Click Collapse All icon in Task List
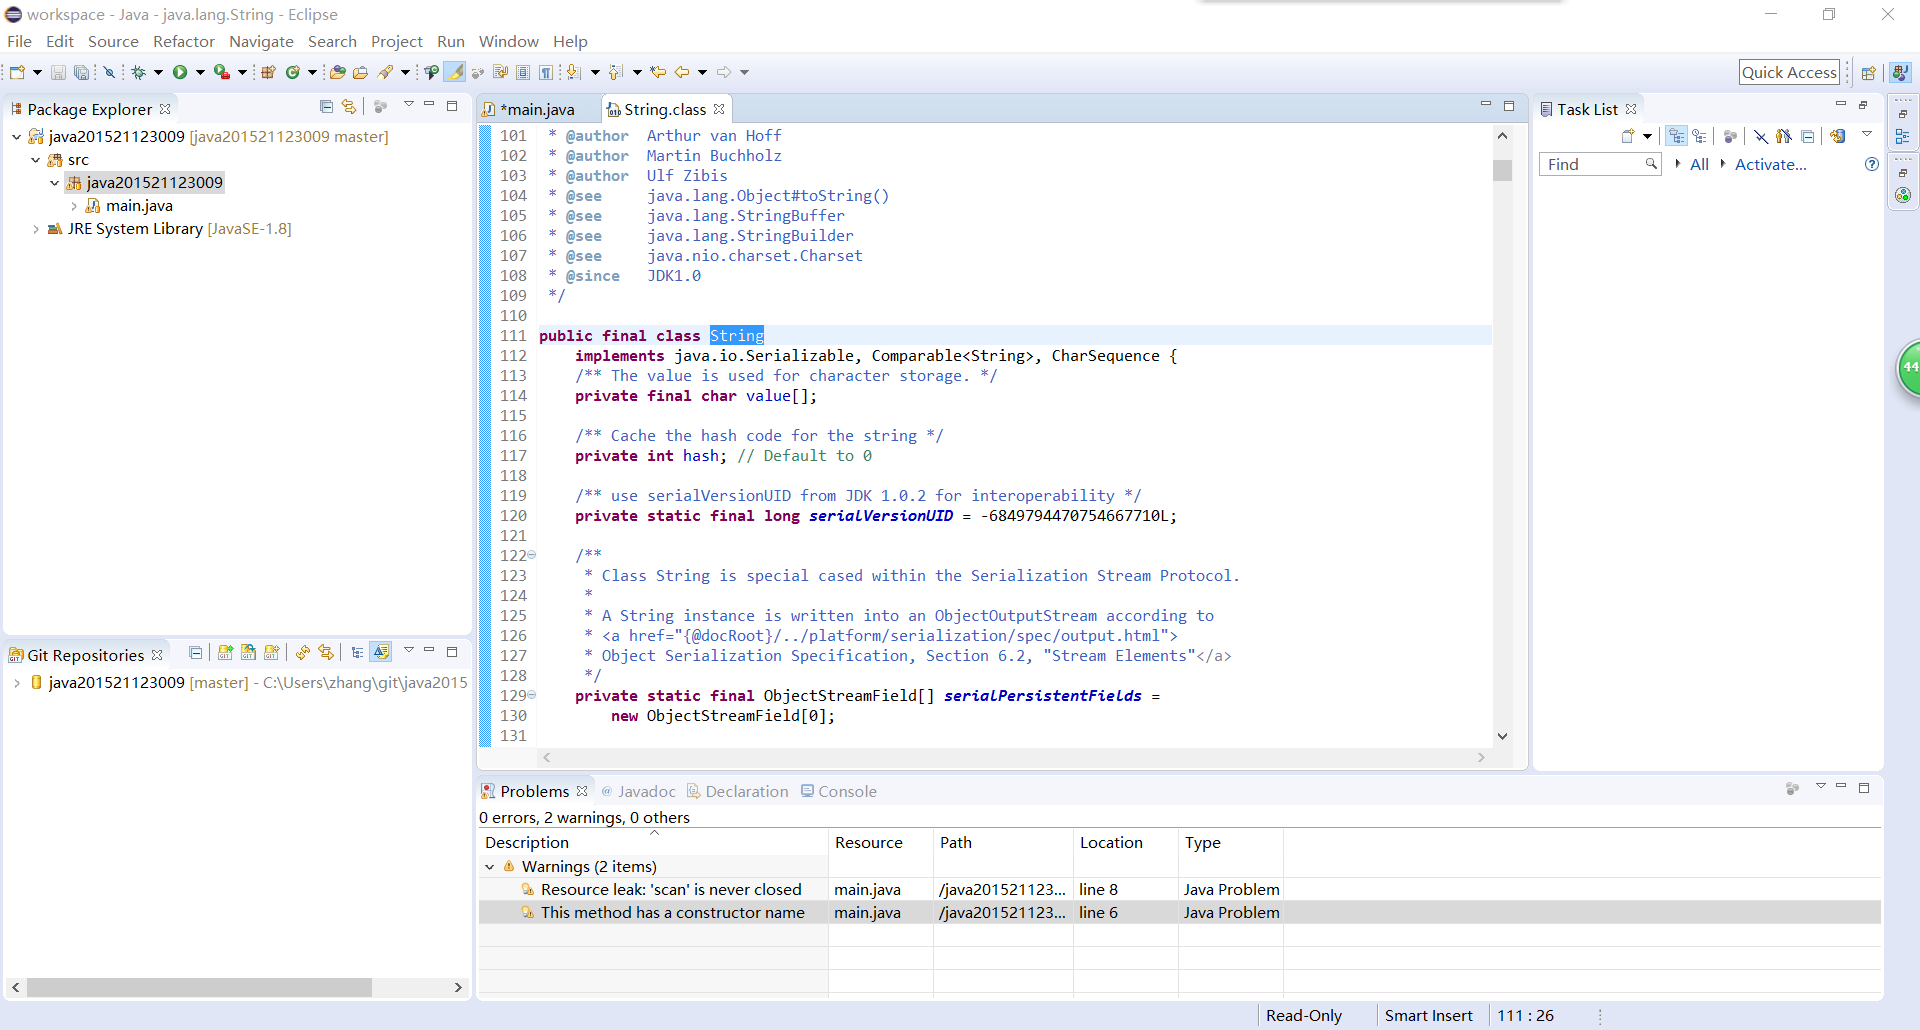Viewport: 1920px width, 1030px height. tap(1807, 136)
